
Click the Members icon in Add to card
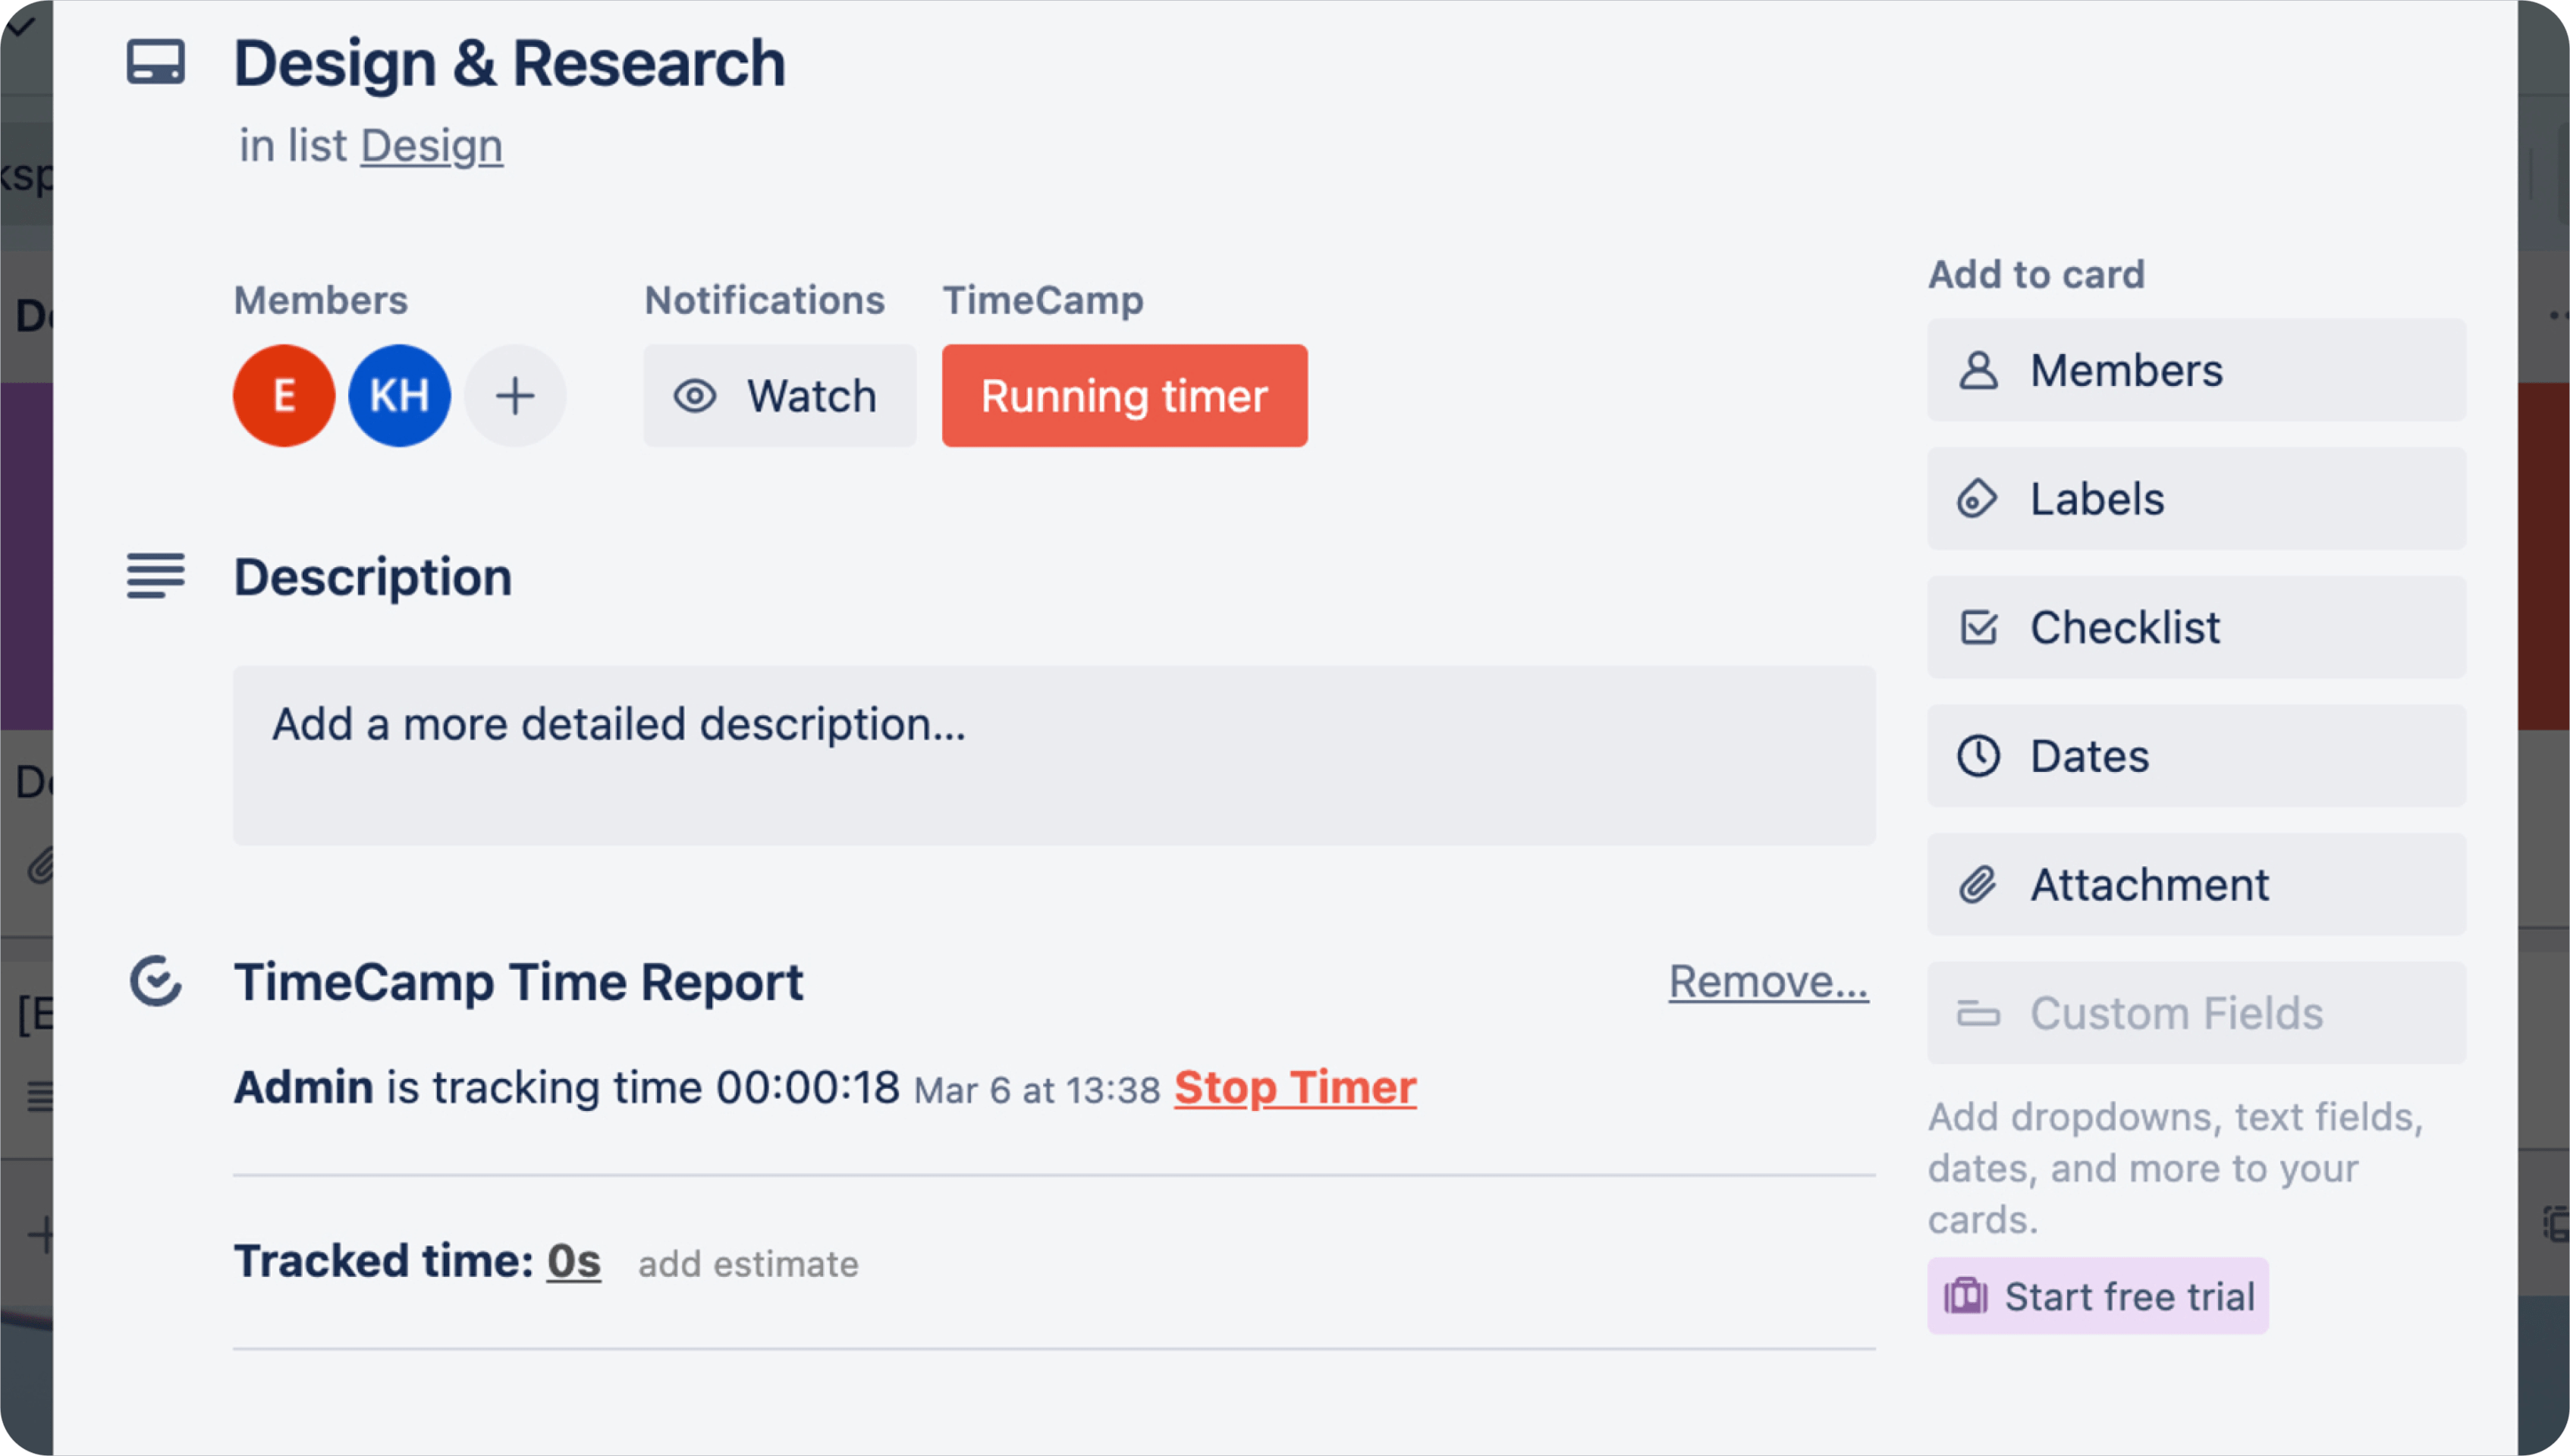(x=1981, y=371)
